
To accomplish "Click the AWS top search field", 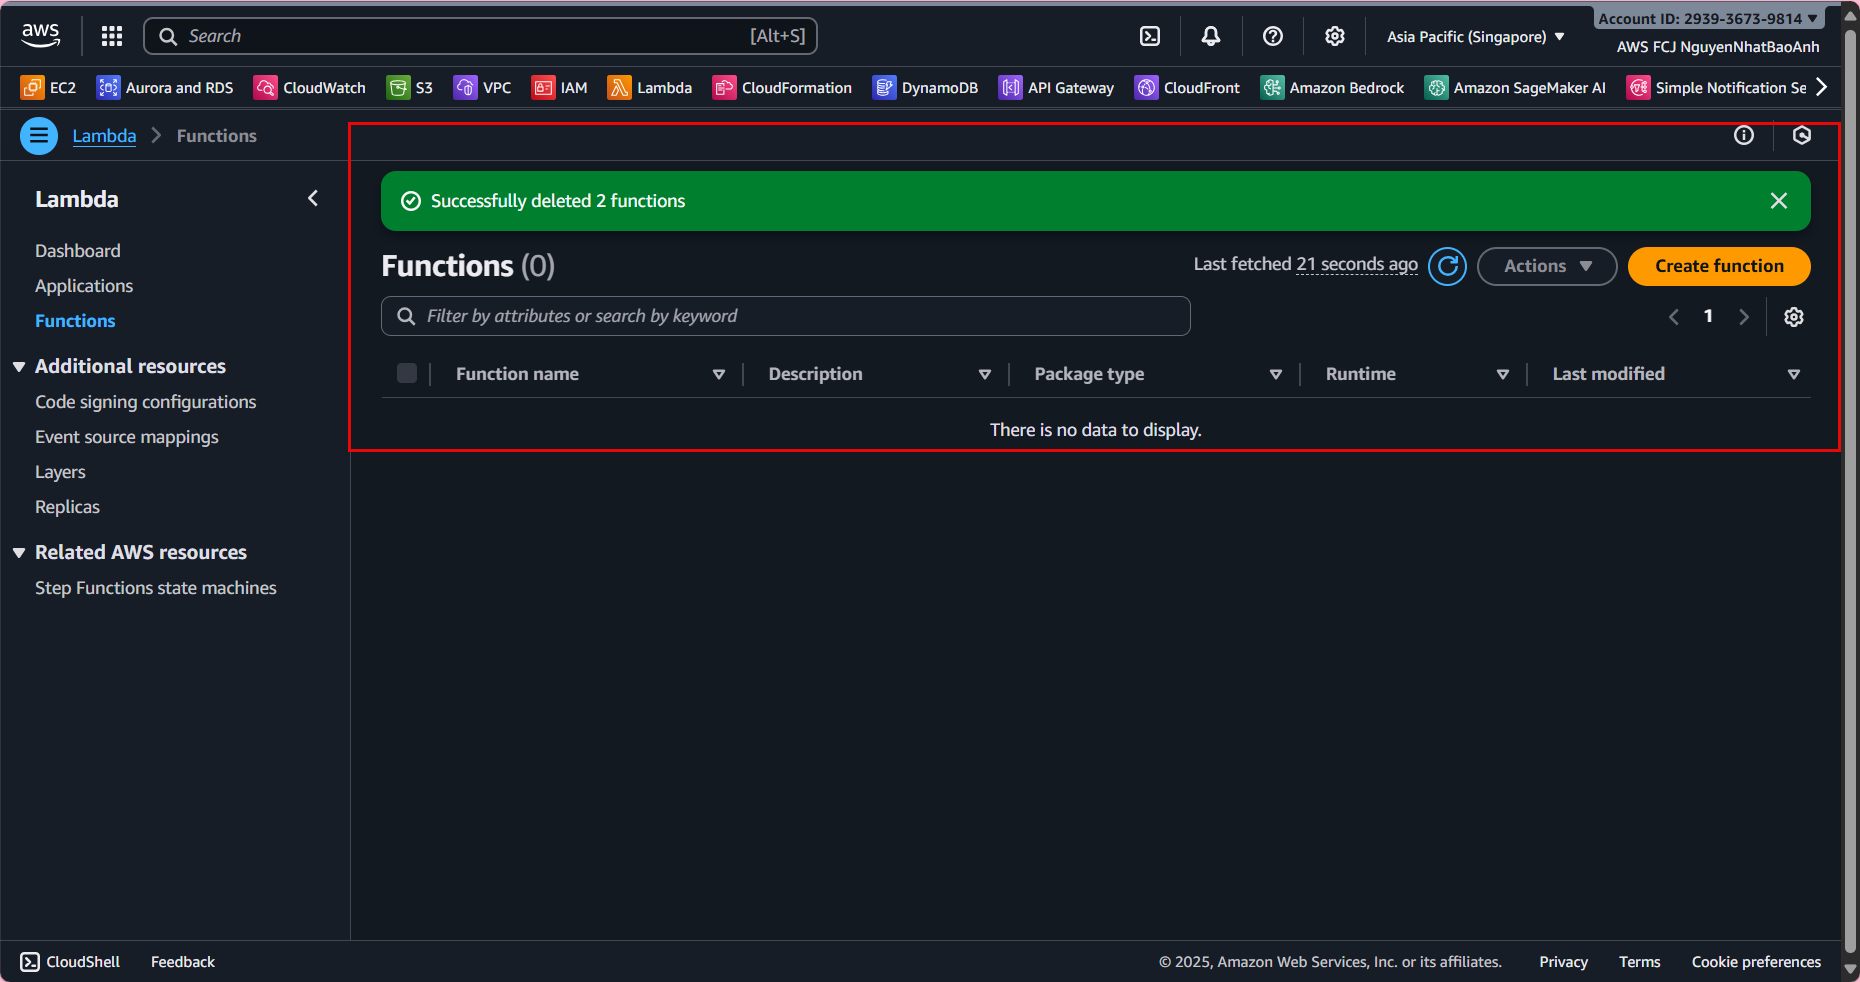I will (x=481, y=36).
